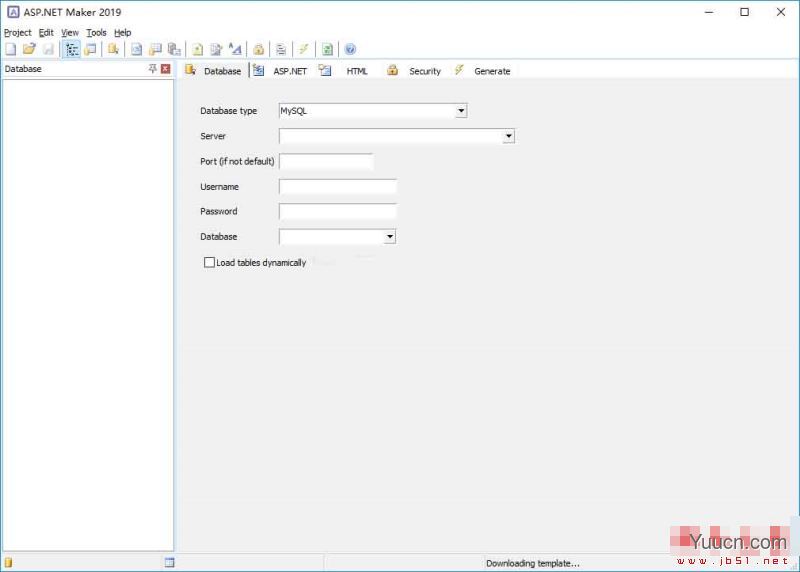
Task: Toggle the database tree pane icon
Action: click(71, 49)
